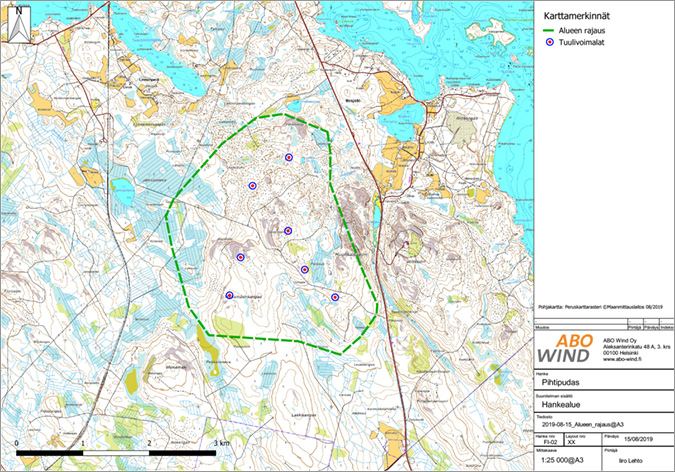The image size is (675, 472).
Task: Click the project name 'Pihtipudas'
Action: tap(560, 382)
